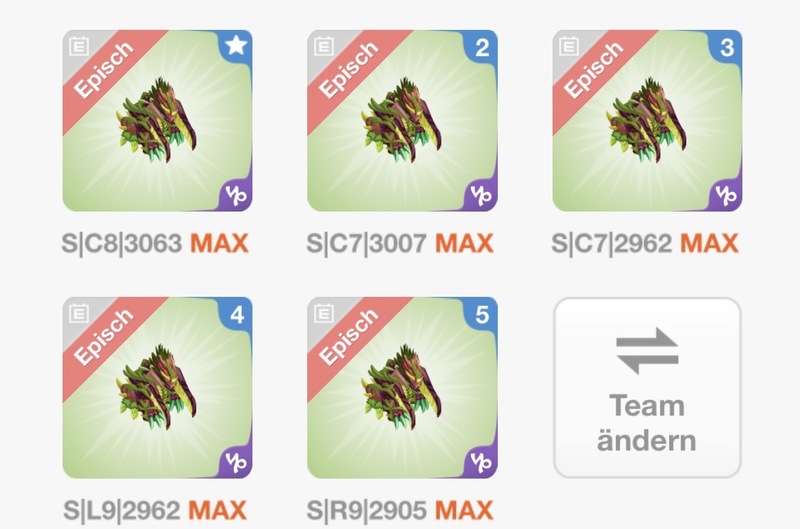Click the number 2 slot badge

[x=481, y=47]
